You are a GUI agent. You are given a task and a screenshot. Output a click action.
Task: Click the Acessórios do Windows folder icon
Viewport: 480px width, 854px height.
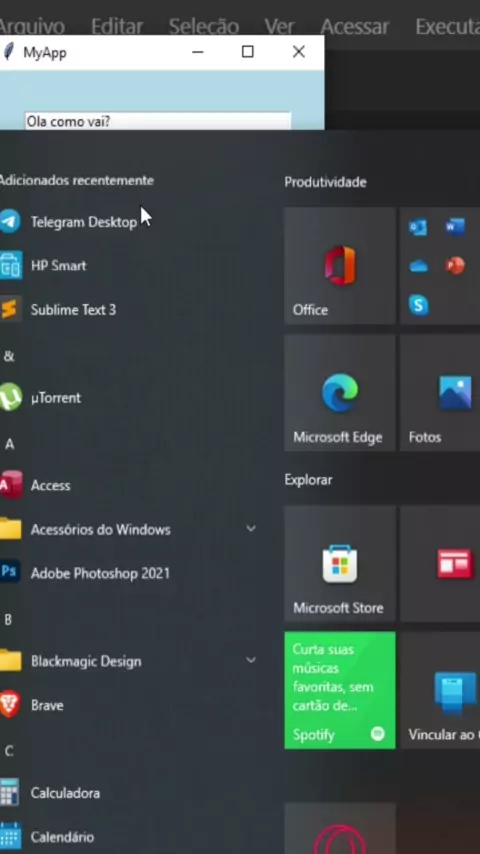tap(10, 529)
